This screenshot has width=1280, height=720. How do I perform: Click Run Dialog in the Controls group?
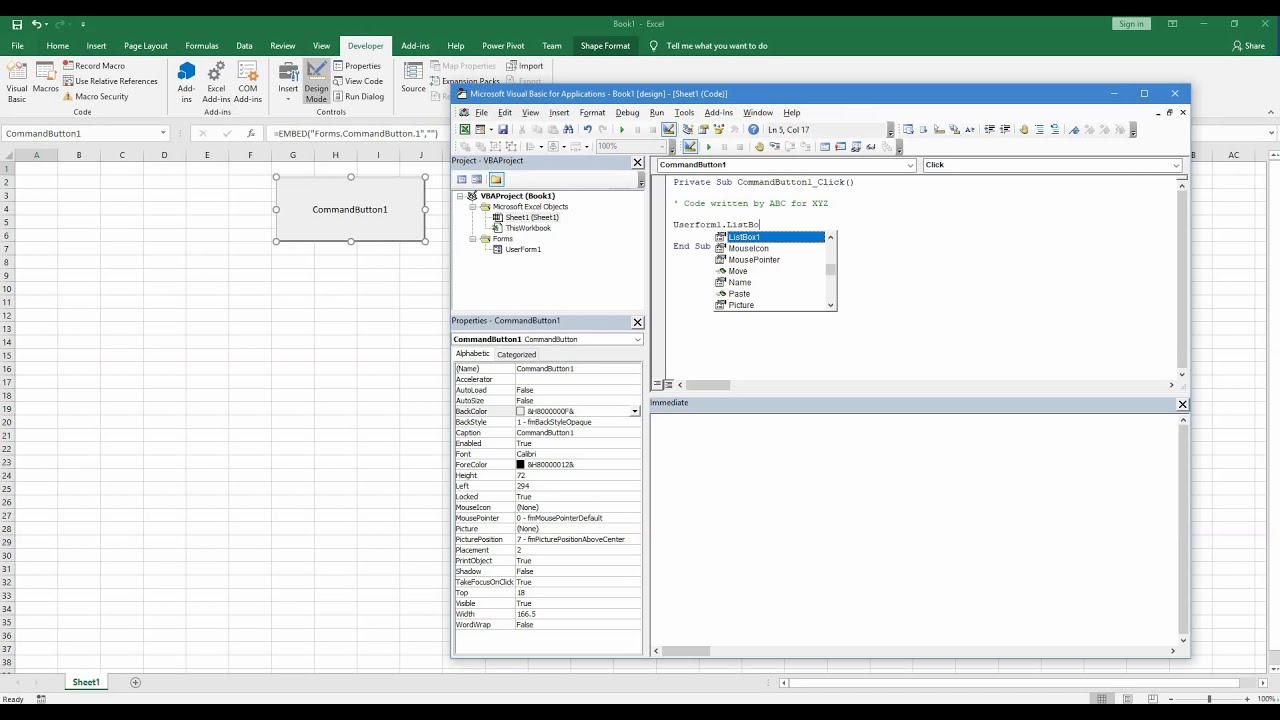coord(359,97)
